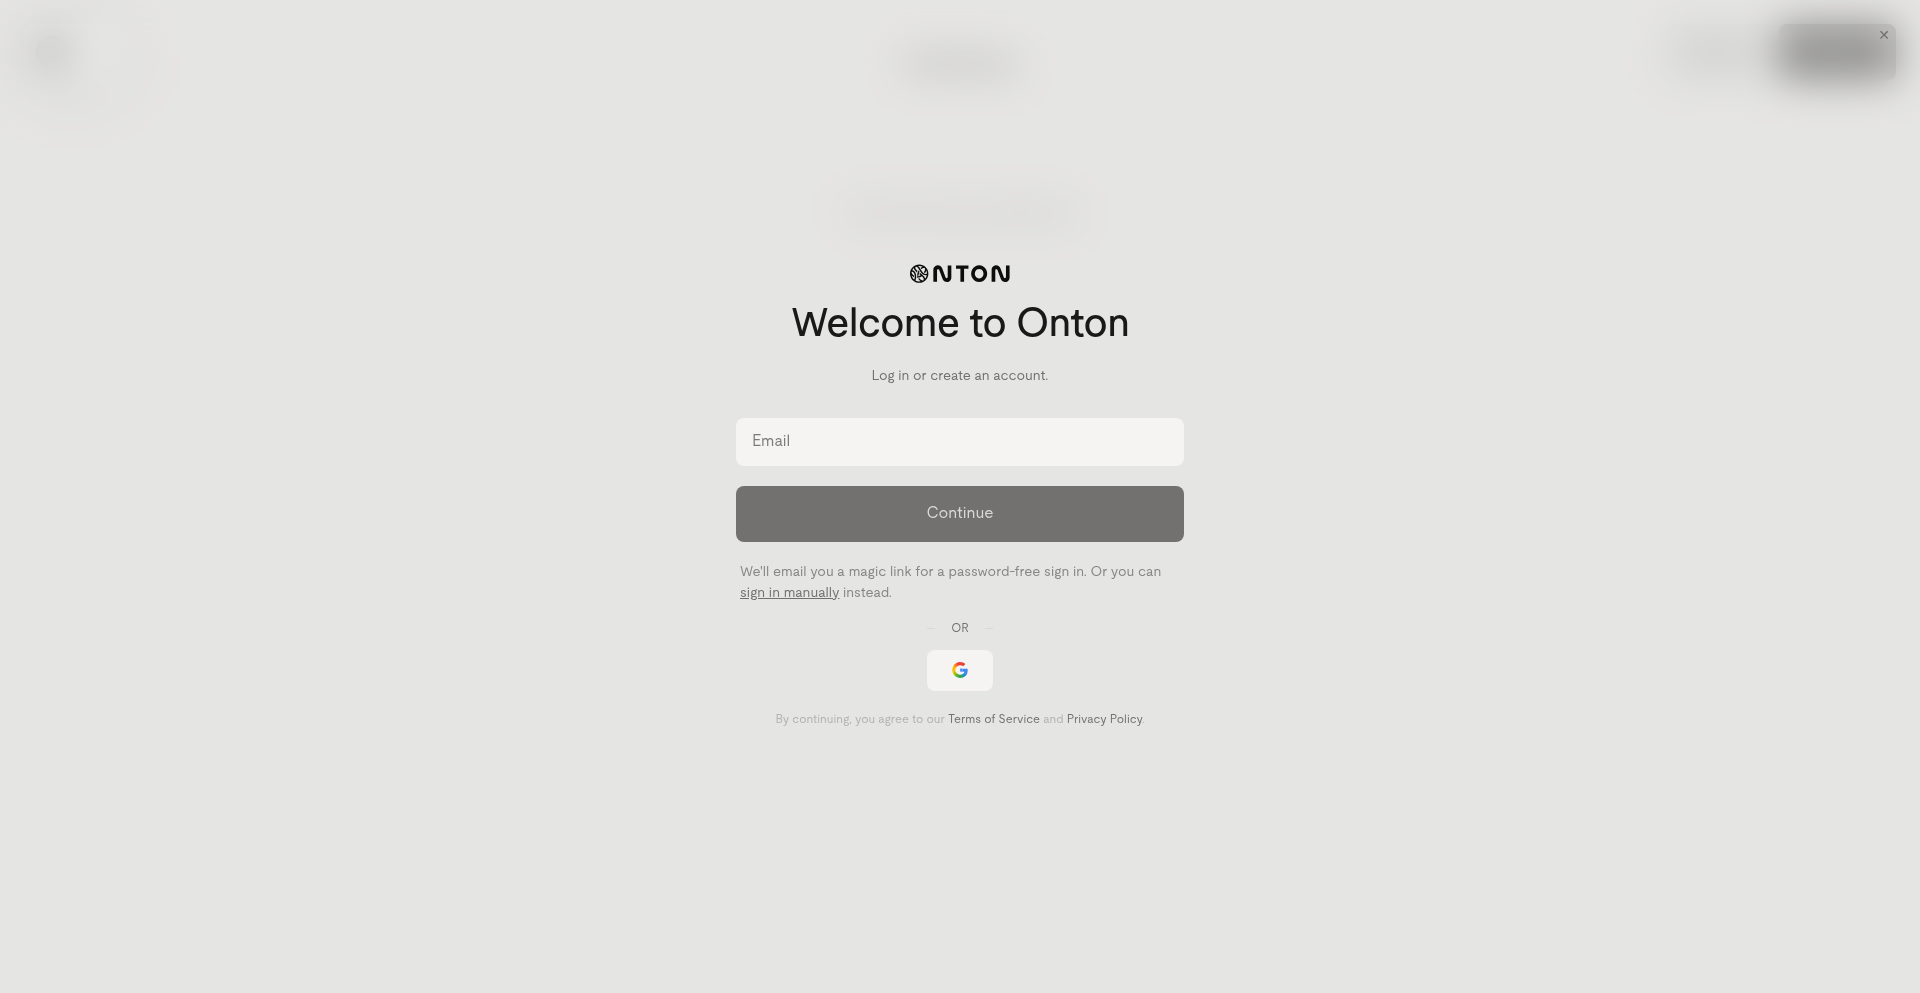Click the Onton knot logo symbol

pyautogui.click(x=919, y=274)
